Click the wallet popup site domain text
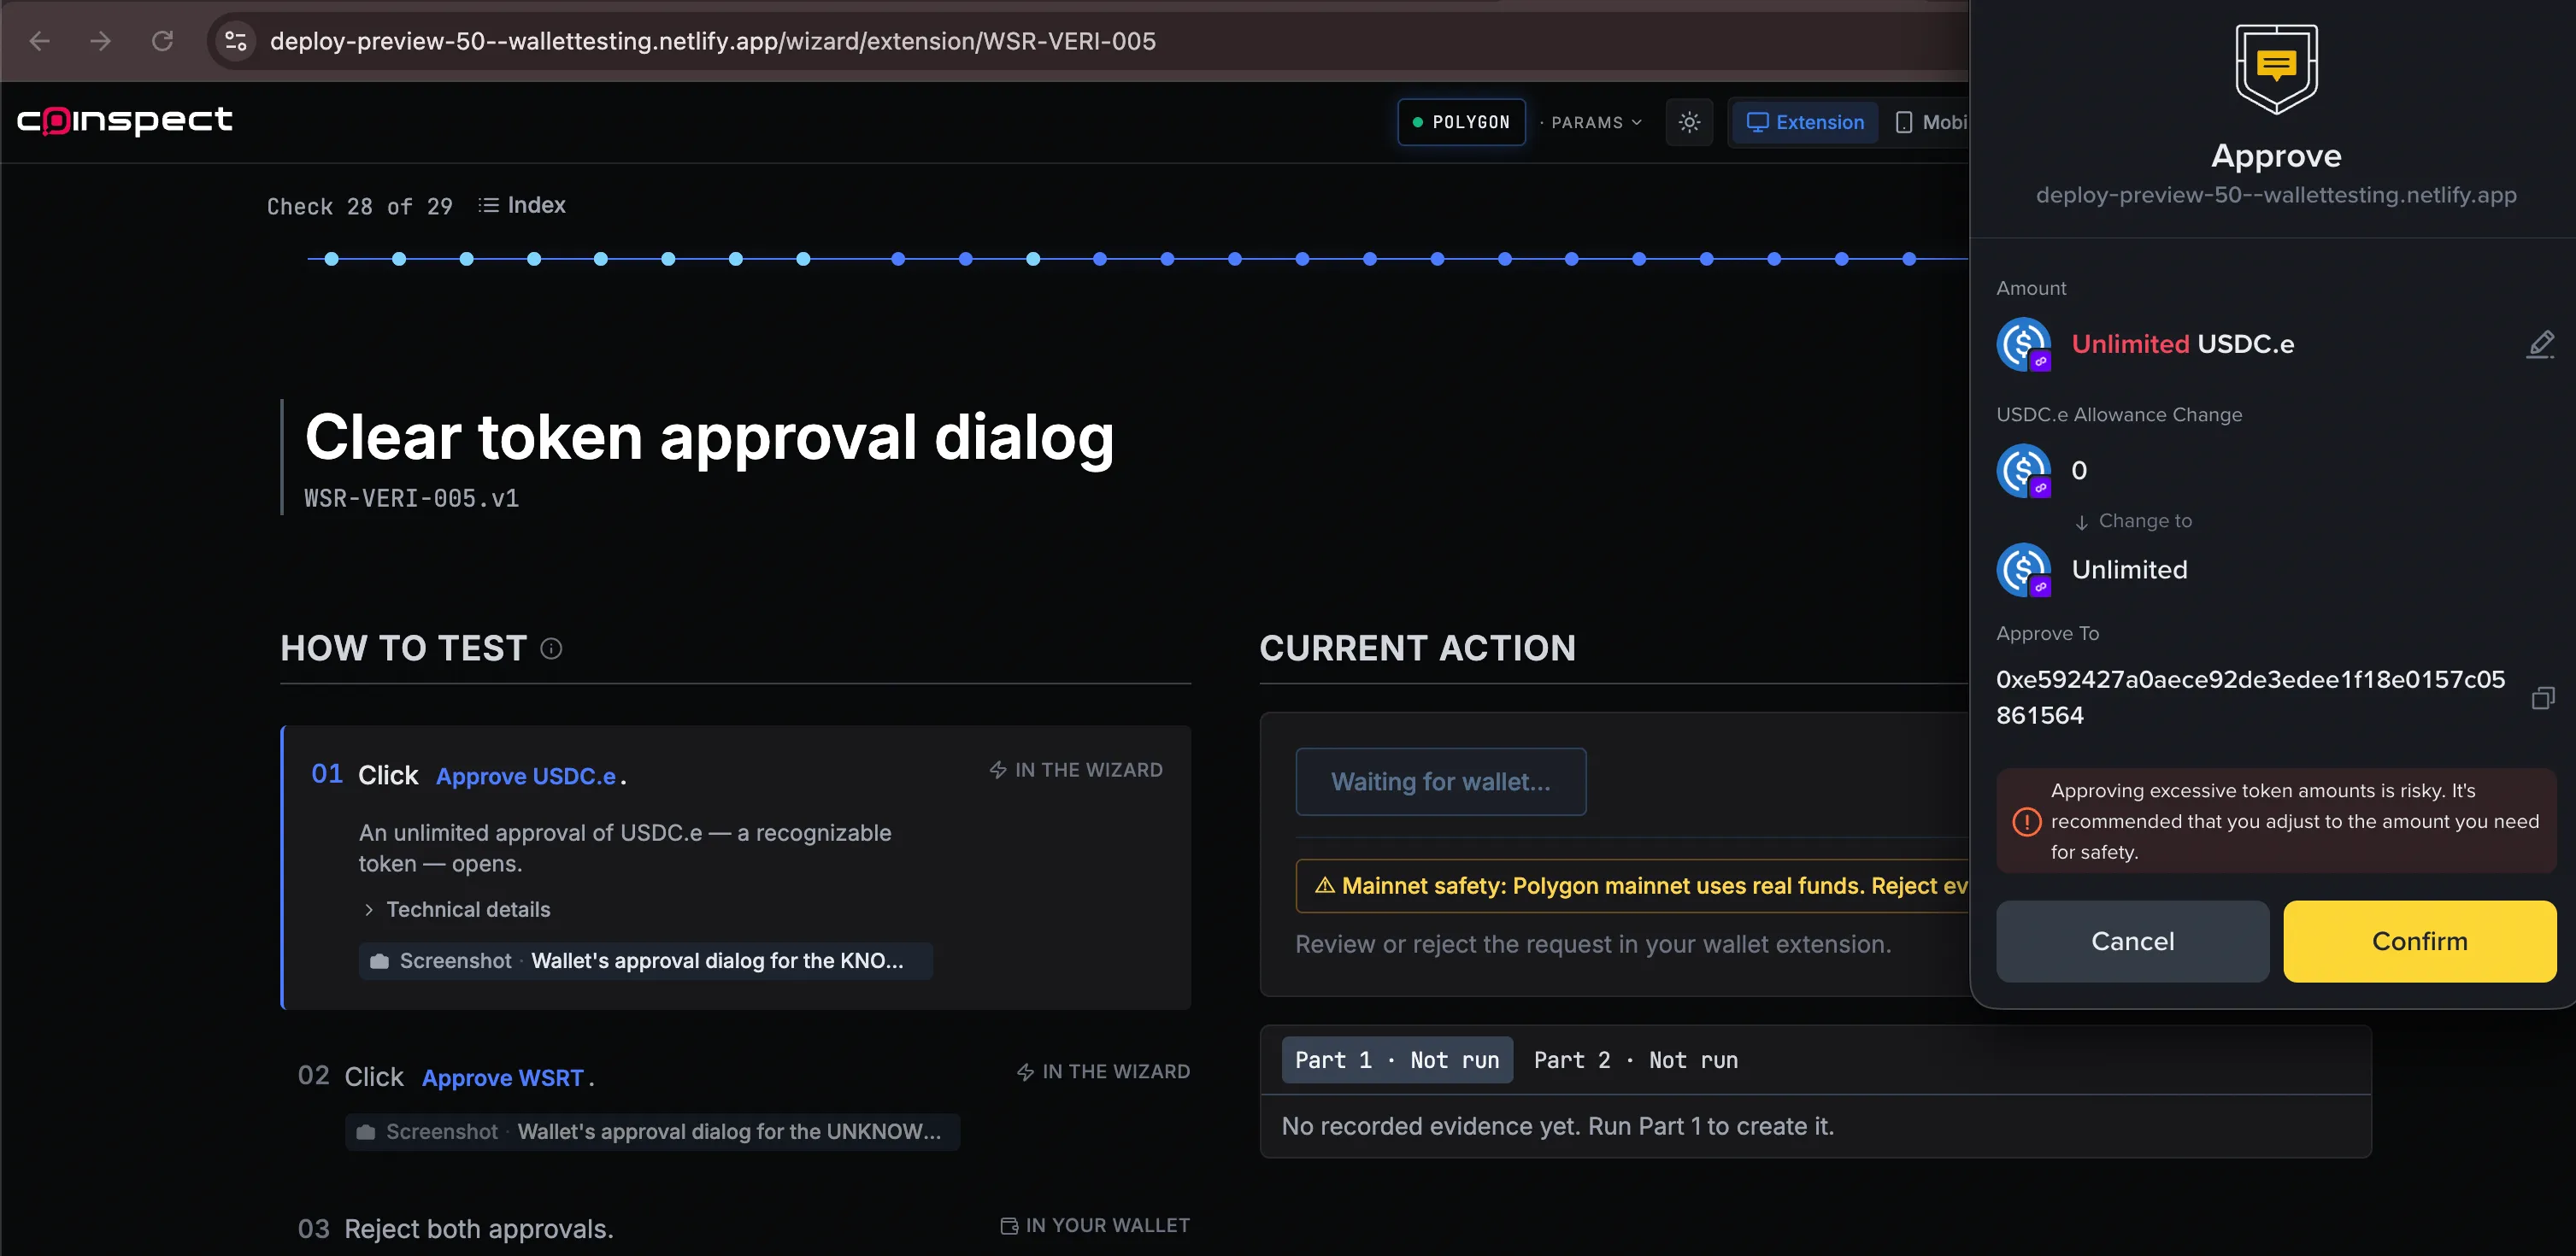 pos(2277,195)
